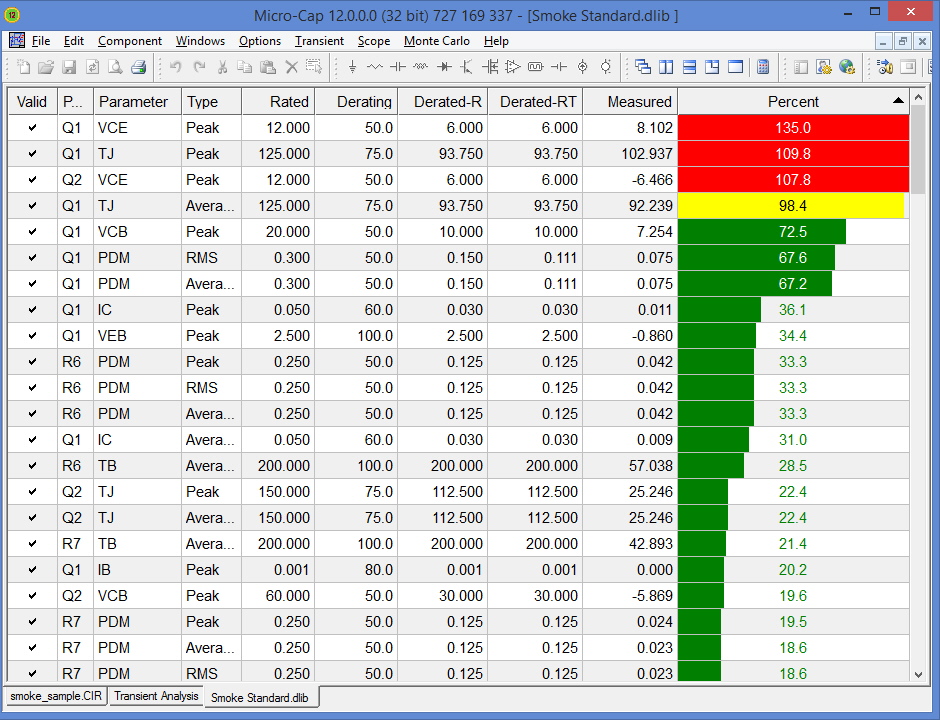Switch to the Transient Analysis tab
This screenshot has width=940, height=720.
pyautogui.click(x=156, y=696)
